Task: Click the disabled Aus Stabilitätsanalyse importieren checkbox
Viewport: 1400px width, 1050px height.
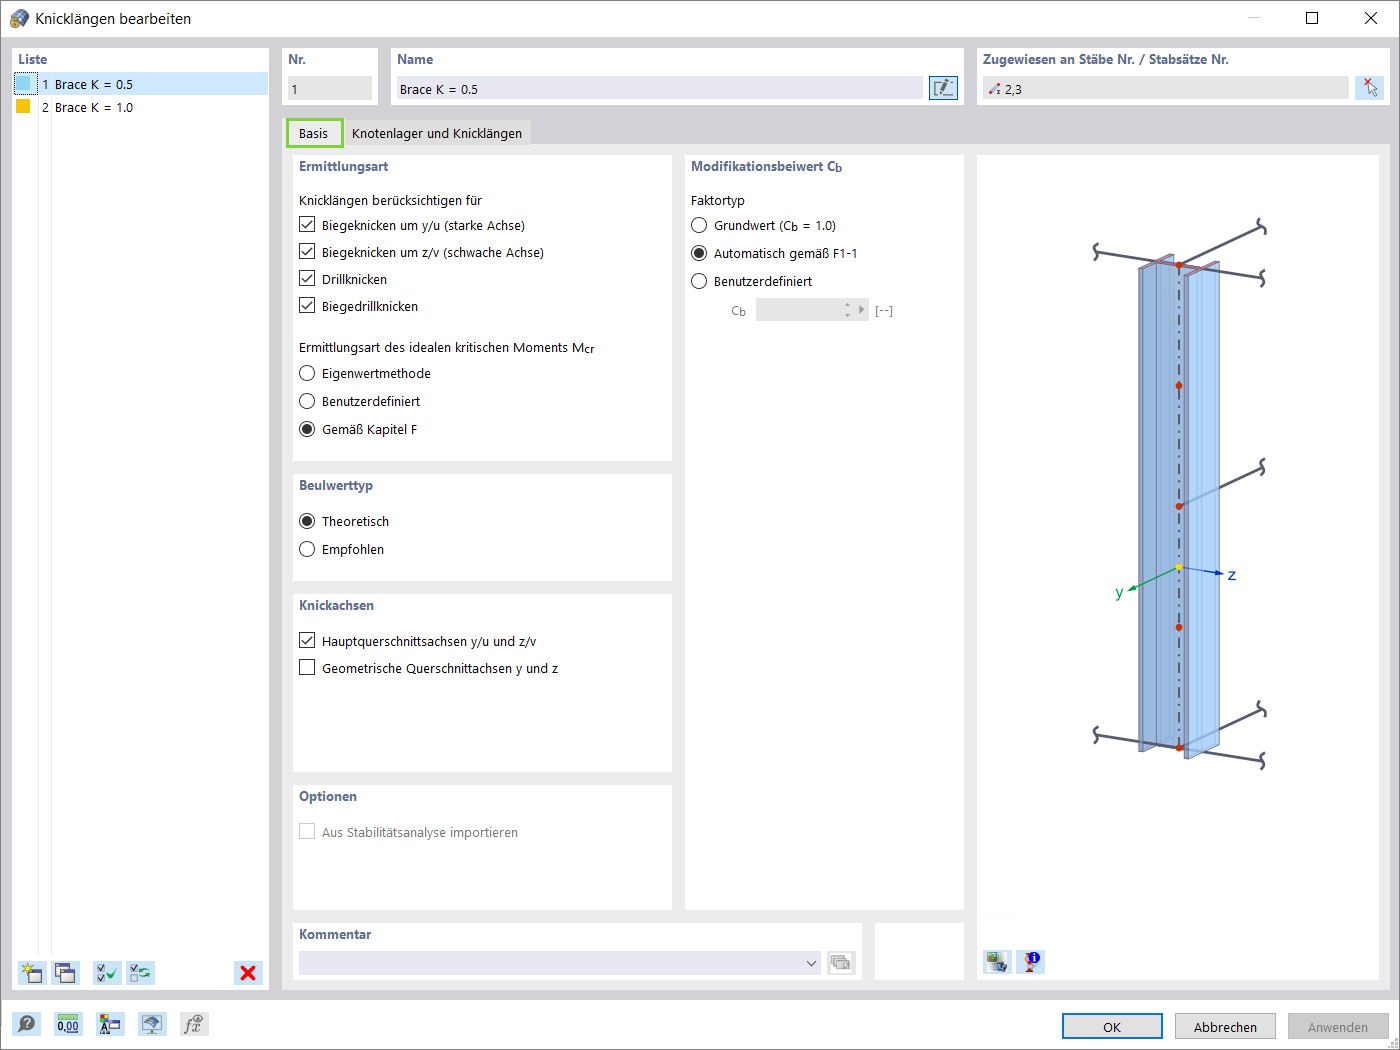Action: [307, 831]
